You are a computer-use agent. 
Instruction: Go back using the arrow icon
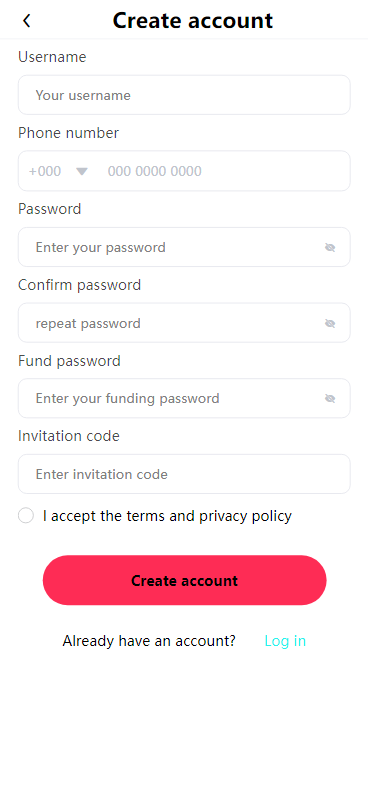pos(26,21)
